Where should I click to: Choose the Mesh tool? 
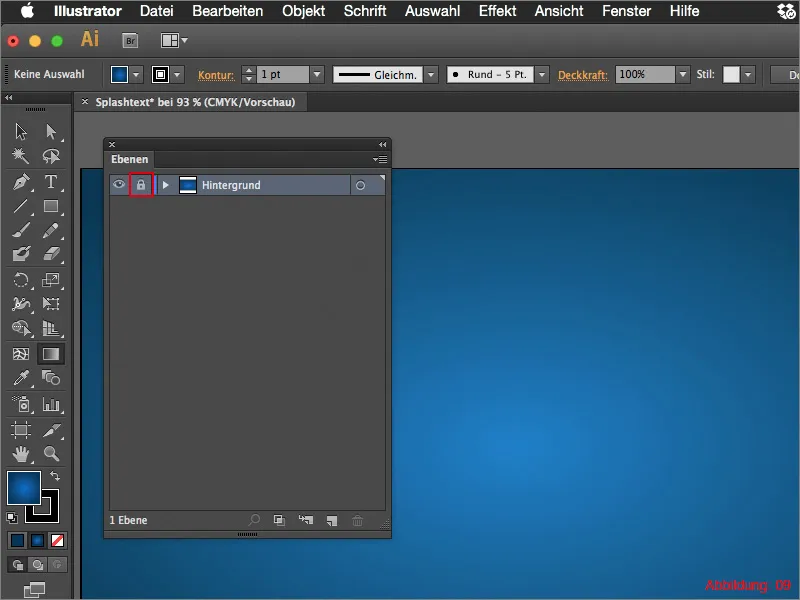coord(21,354)
